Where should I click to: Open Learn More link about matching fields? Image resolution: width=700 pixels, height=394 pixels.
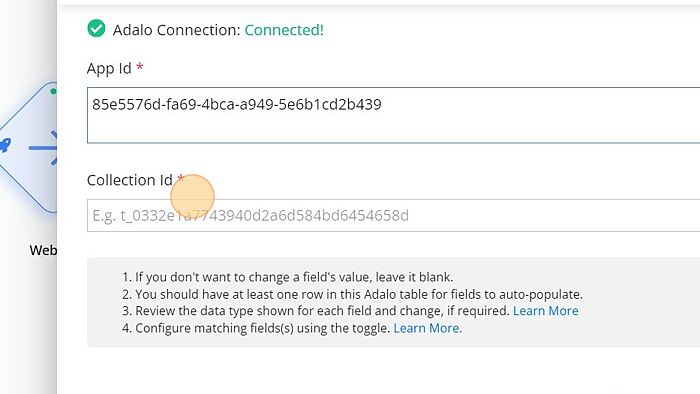pyautogui.click(x=427, y=328)
